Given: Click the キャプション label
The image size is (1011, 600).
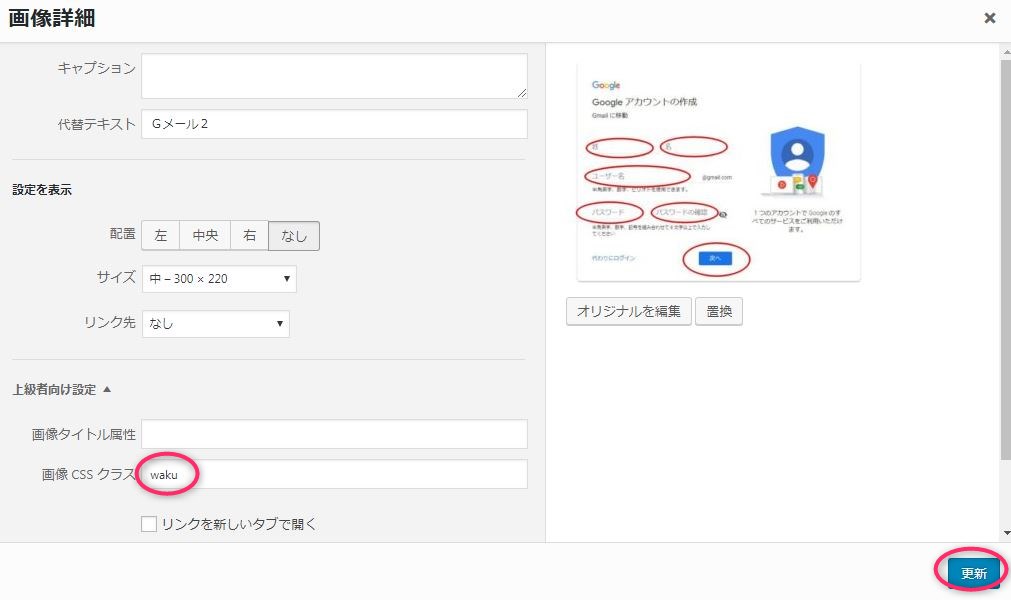Looking at the screenshot, I should pyautogui.click(x=97, y=68).
